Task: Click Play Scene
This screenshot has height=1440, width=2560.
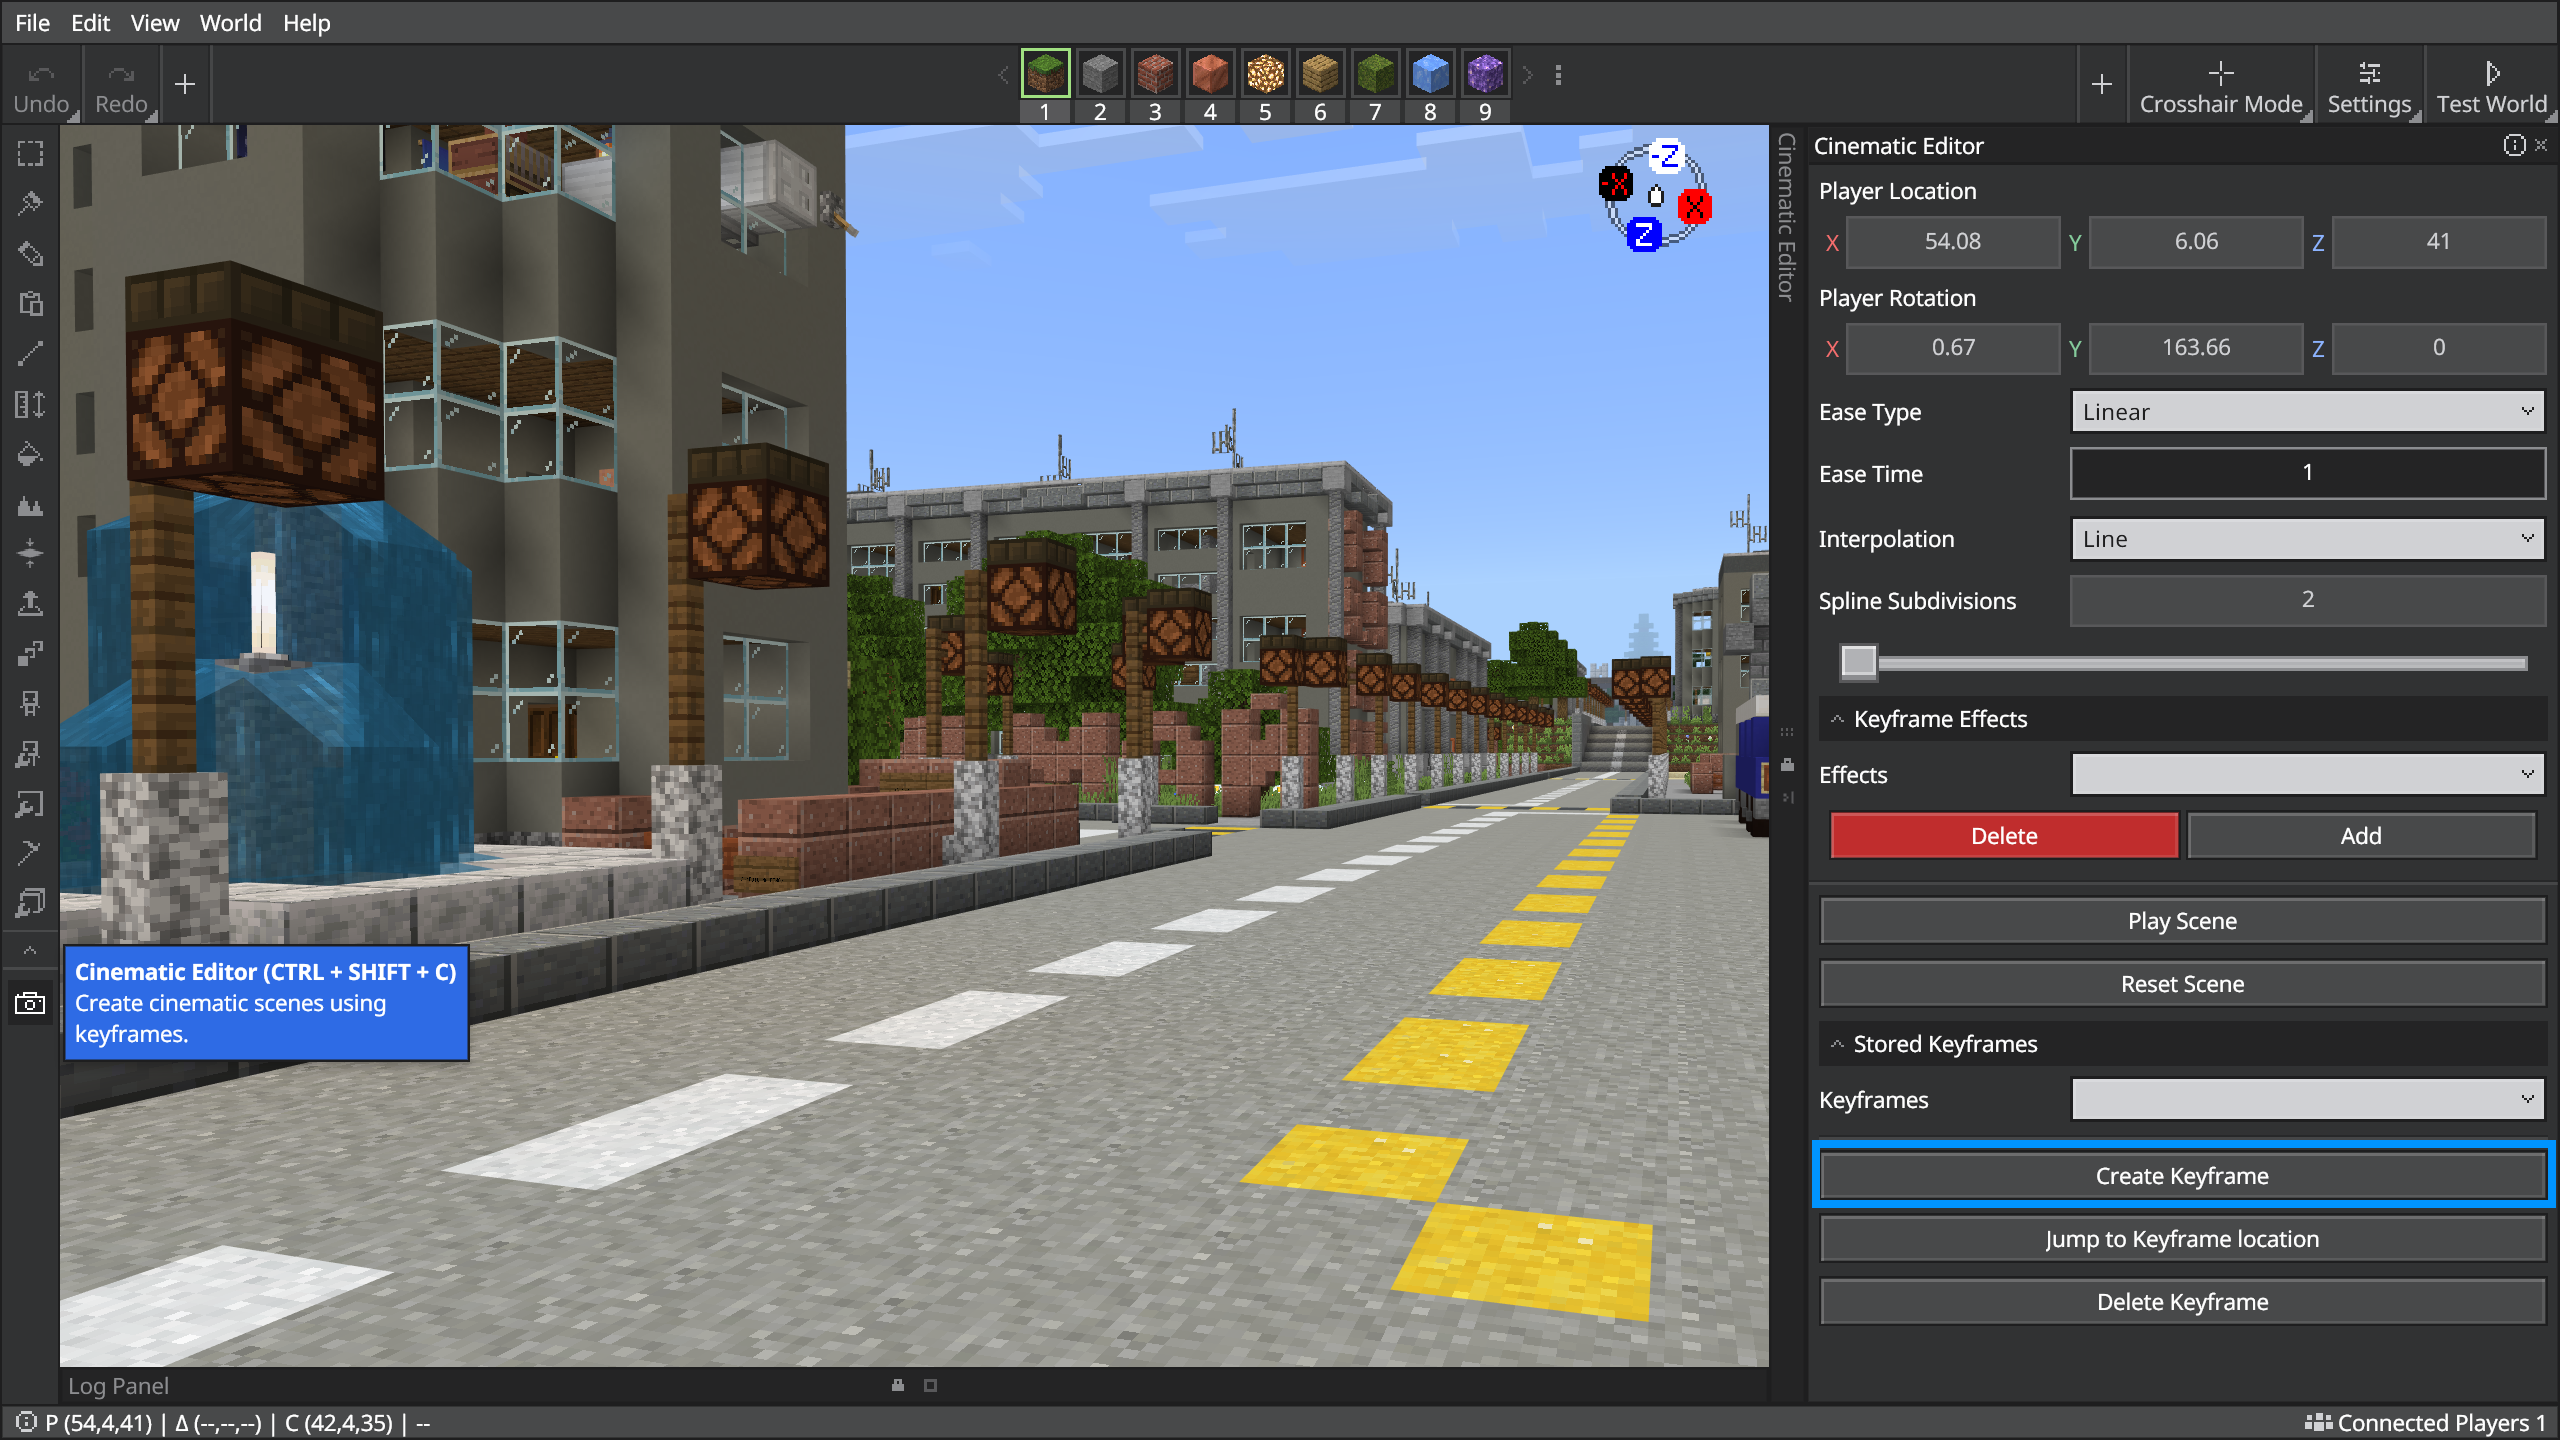Action: 2182,921
